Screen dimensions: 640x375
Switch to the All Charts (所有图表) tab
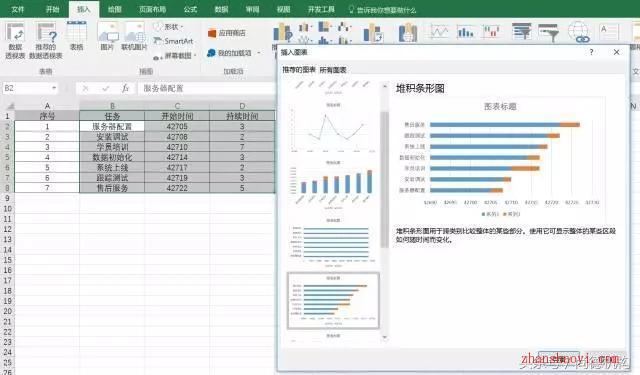point(333,70)
